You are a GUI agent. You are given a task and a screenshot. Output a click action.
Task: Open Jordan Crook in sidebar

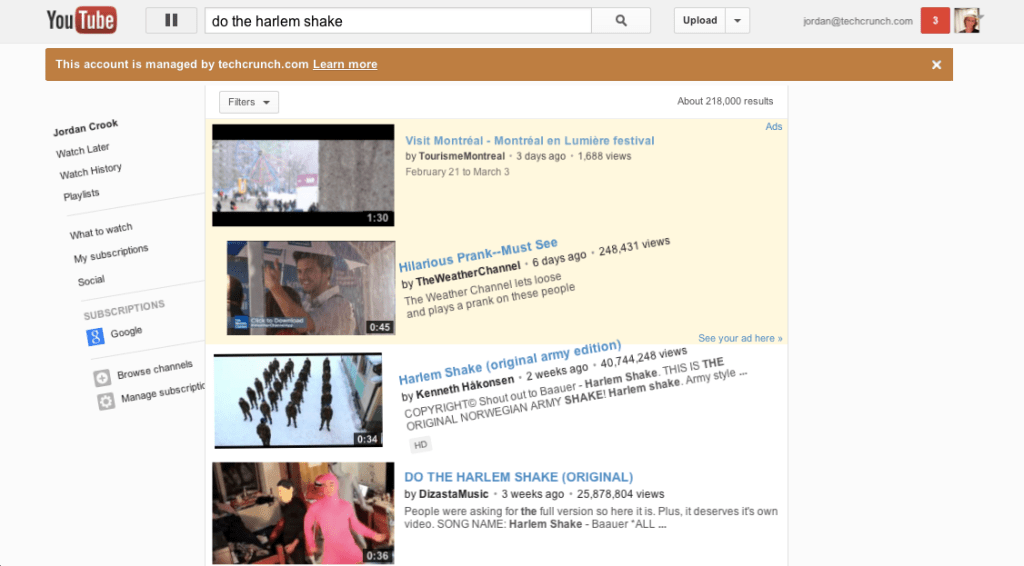[x=86, y=127]
